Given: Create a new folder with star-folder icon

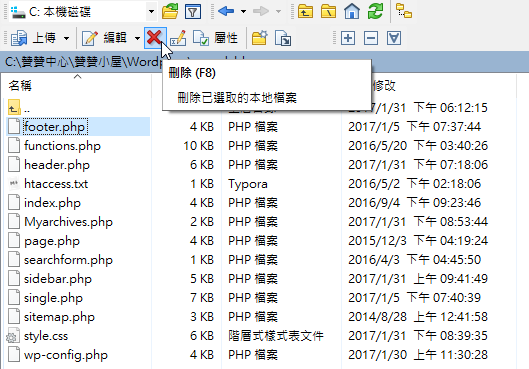Looking at the screenshot, I should tap(260, 38).
